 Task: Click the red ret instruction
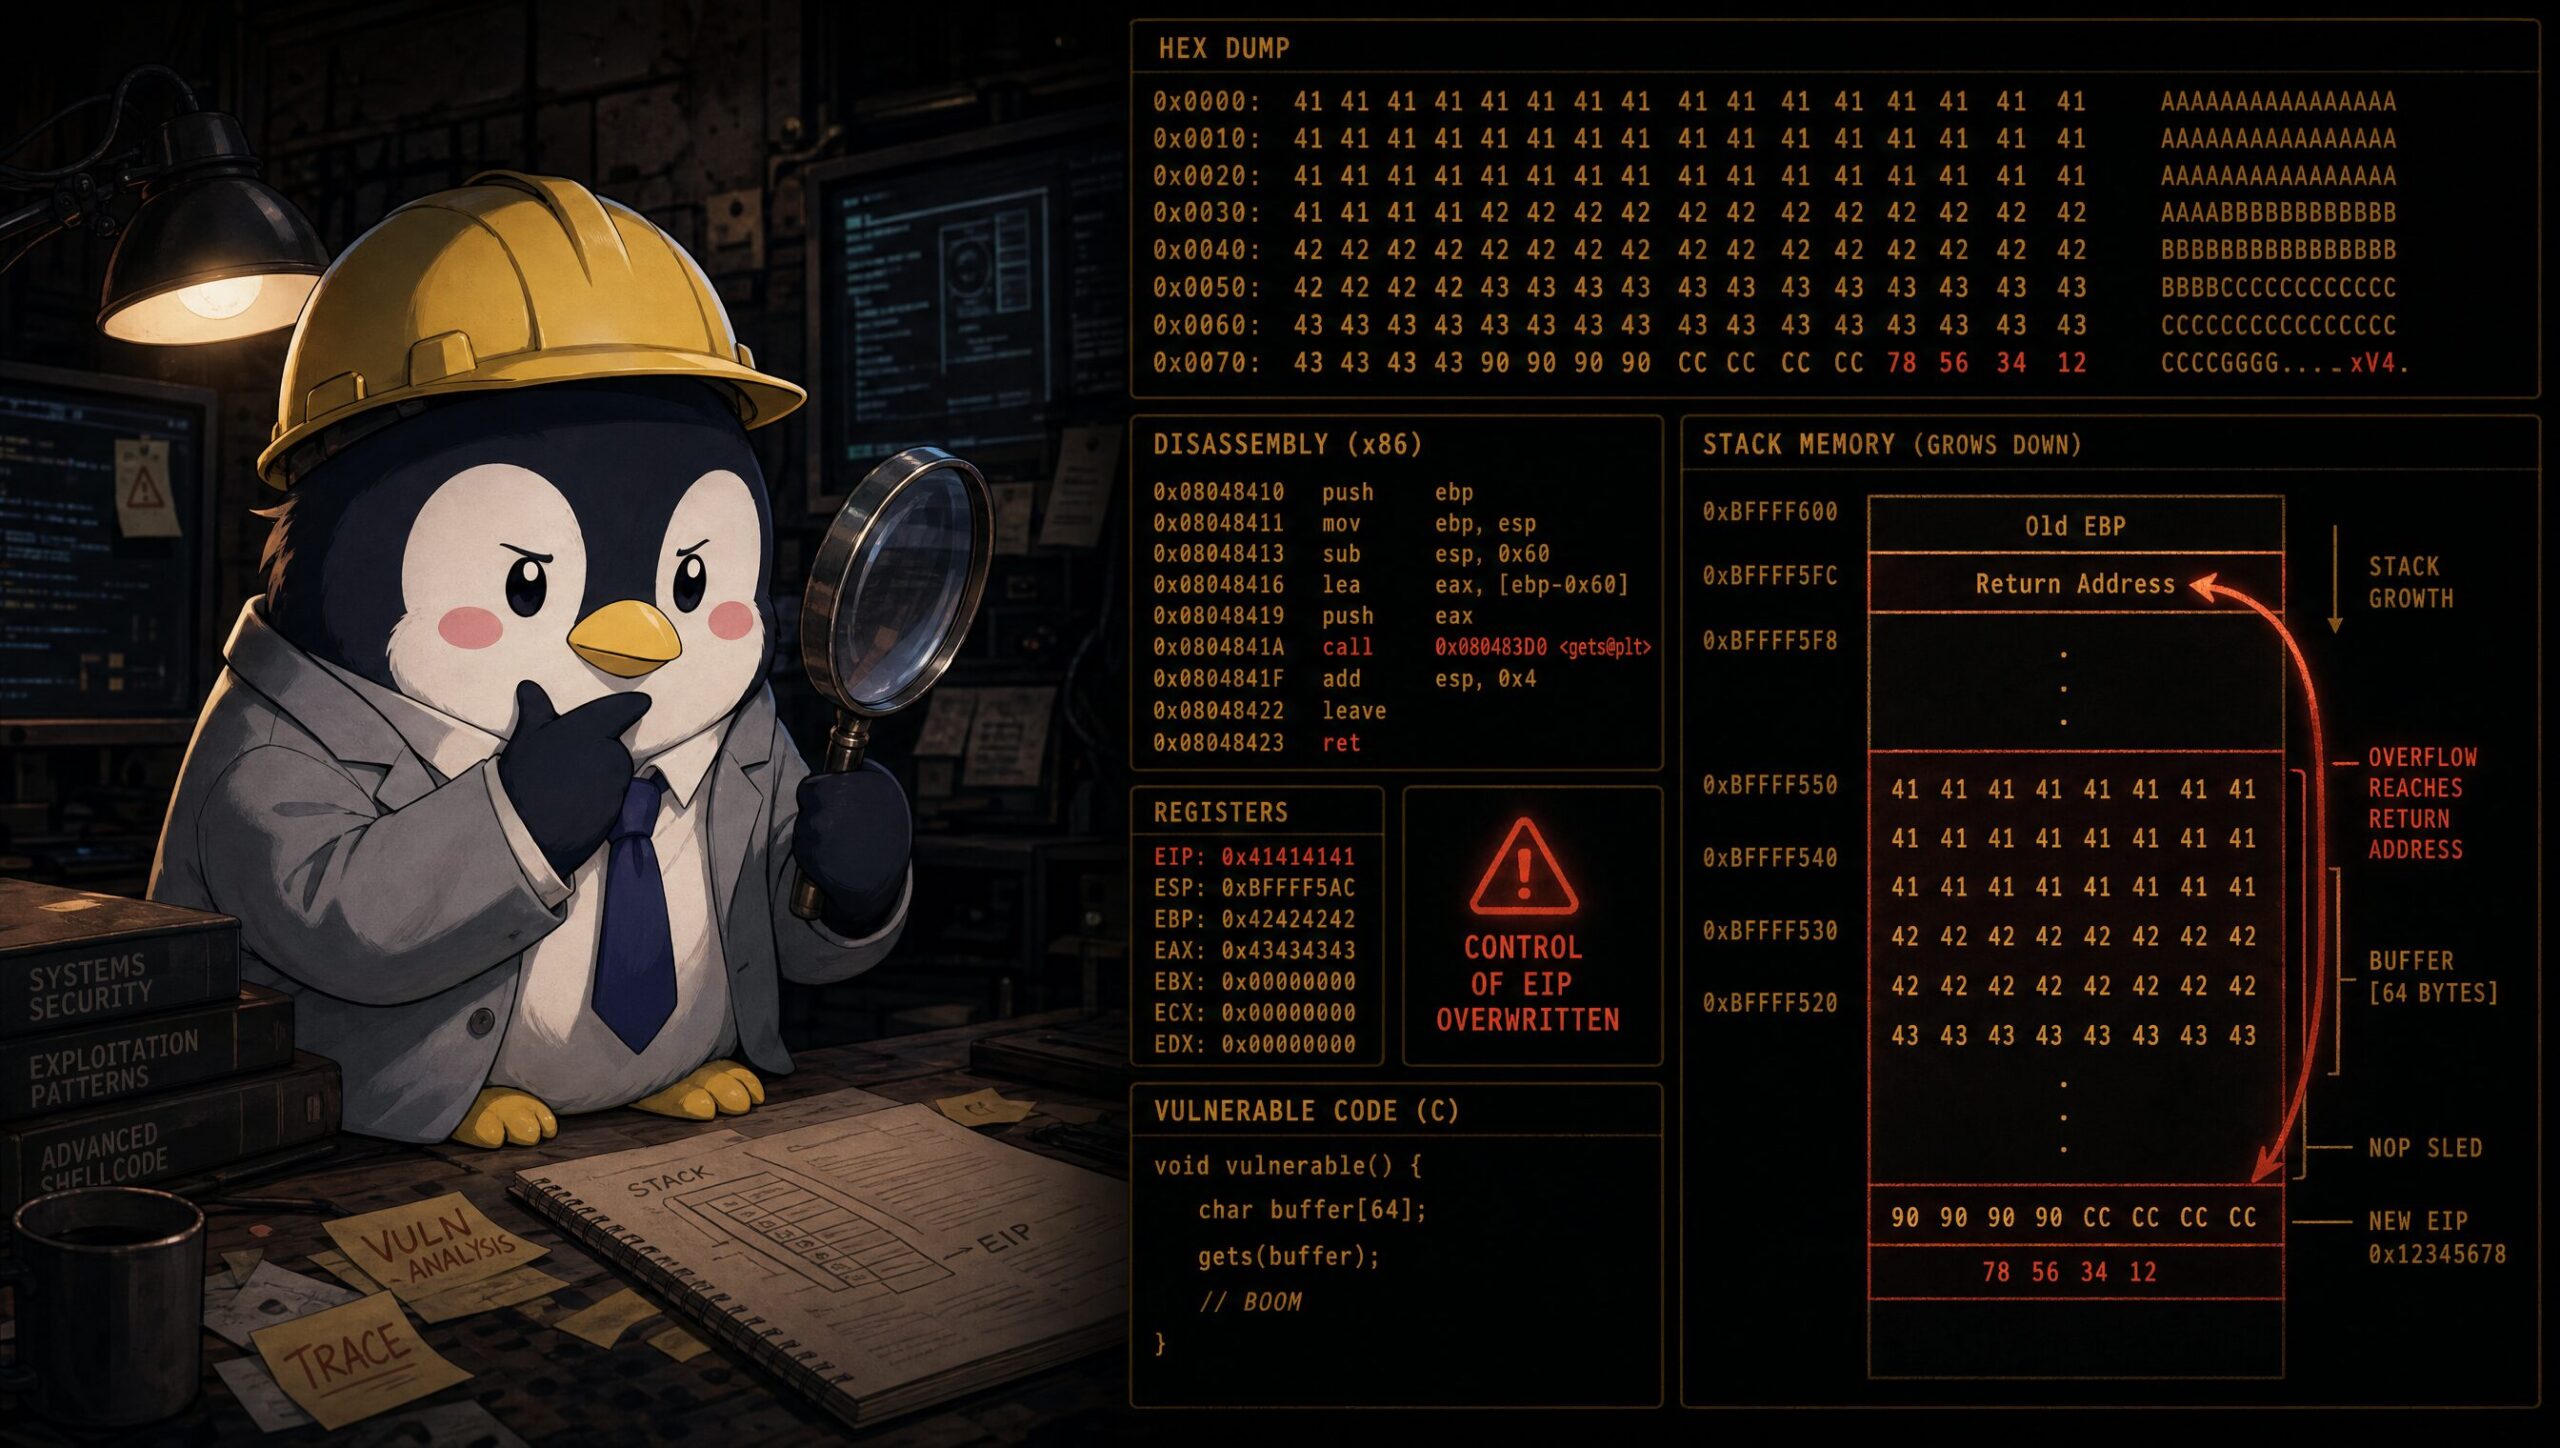coord(1341,743)
